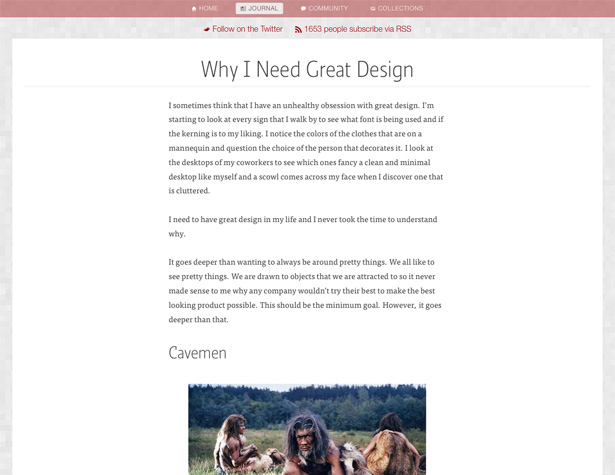
Task: Open the '1653 people subscribe via RSS' link
Action: click(358, 29)
